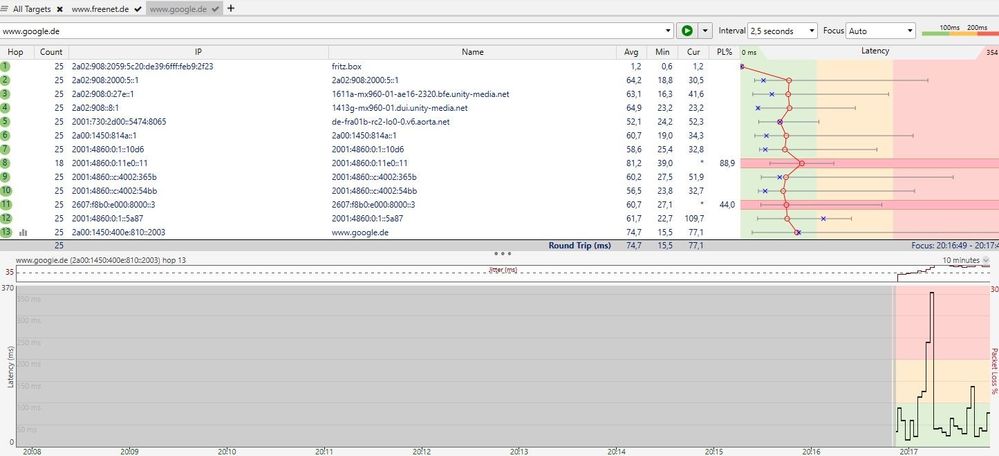This screenshot has height=456, width=999.
Task: Click IP 2001:4860:0:1::10d6 in hop 7
Action: coord(108,149)
